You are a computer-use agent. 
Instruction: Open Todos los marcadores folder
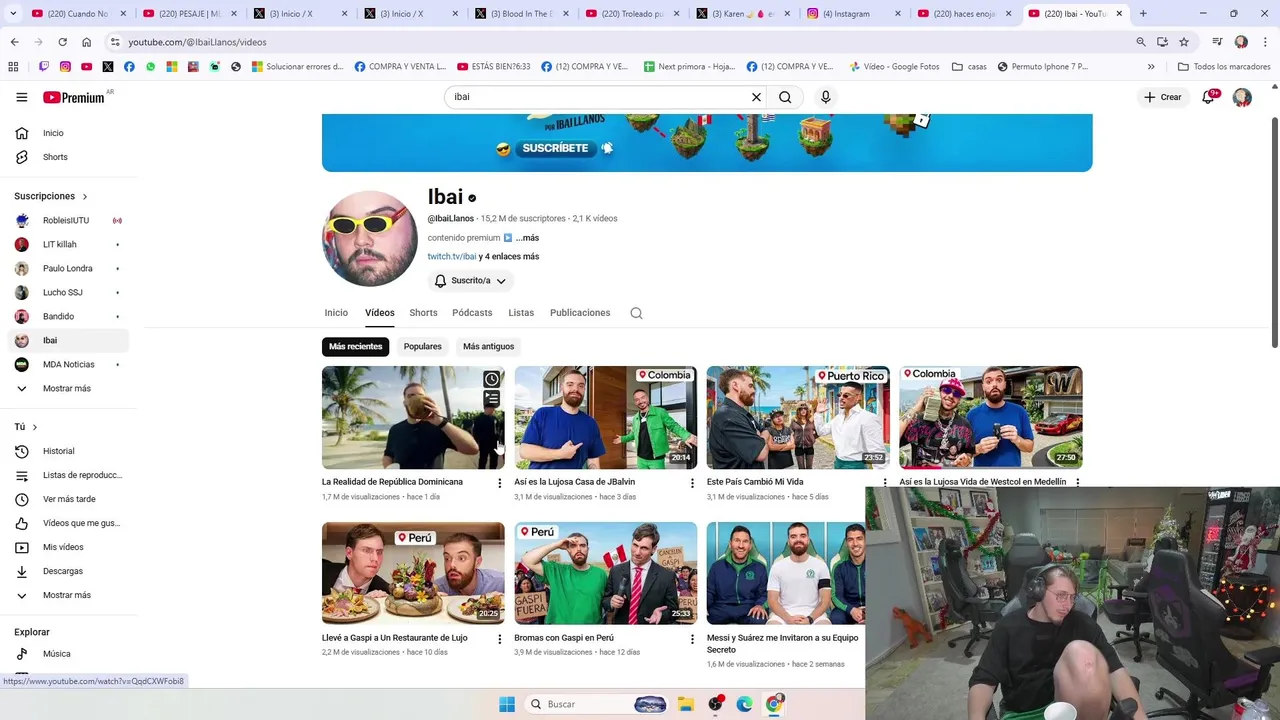coord(1224,67)
